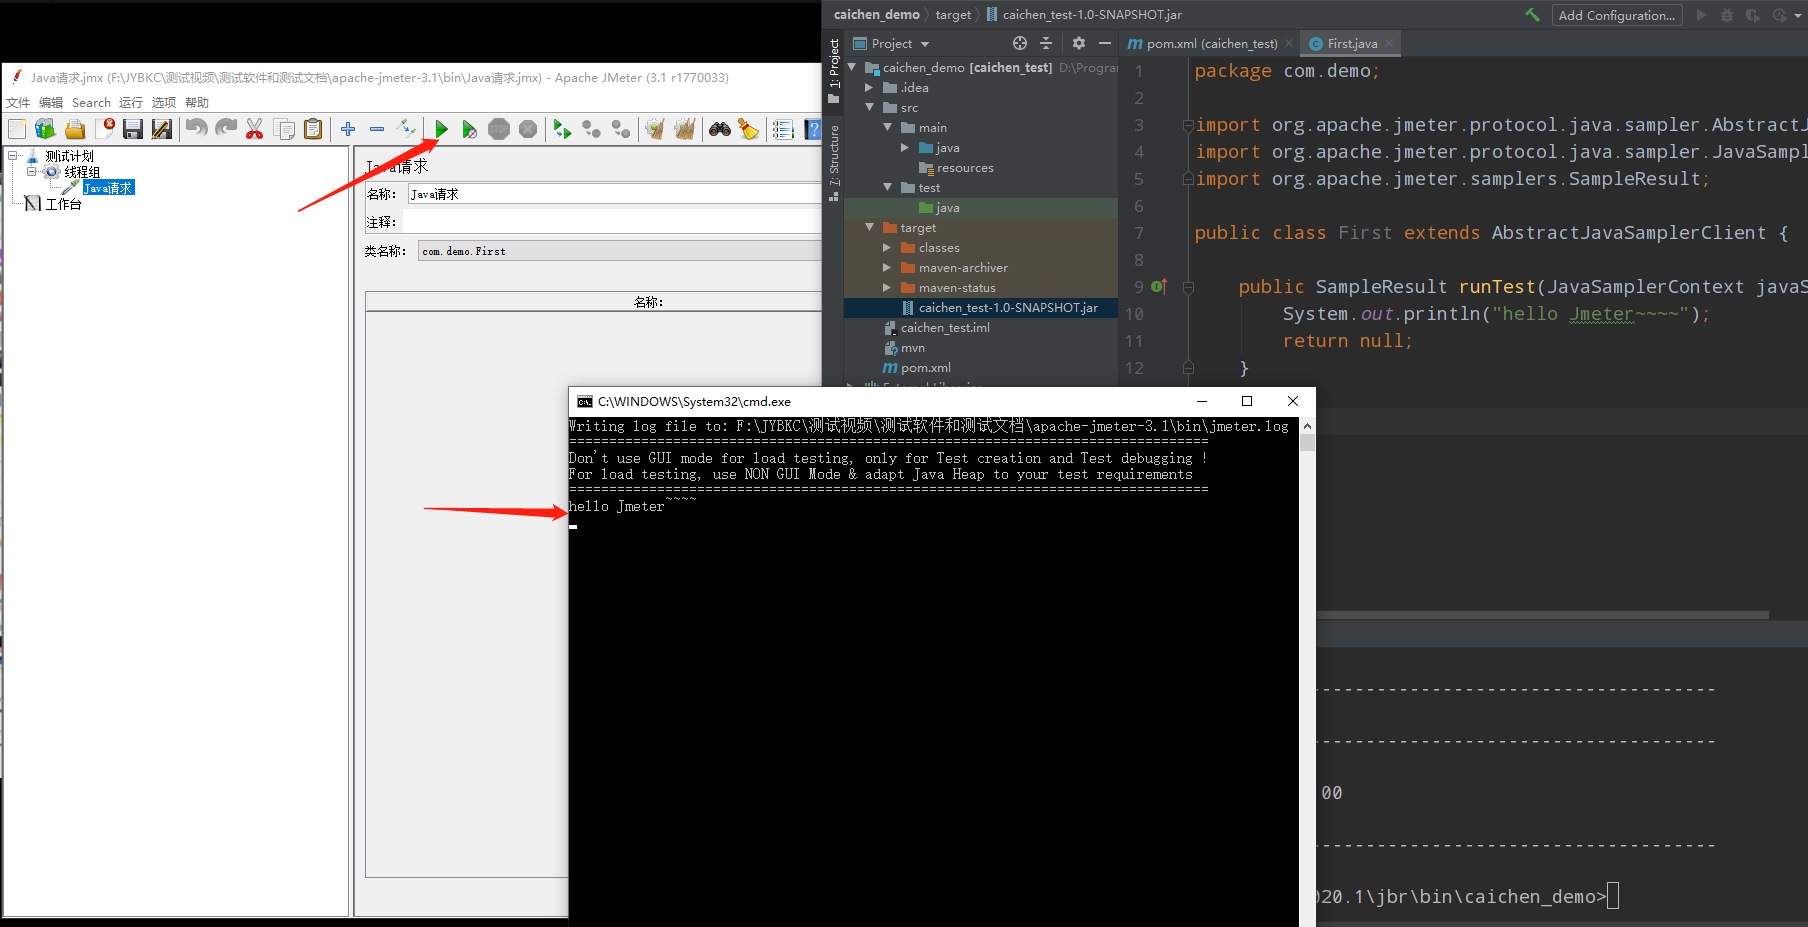Switch to pom.xml (caichen_test) tab
Image resolution: width=1808 pixels, height=927 pixels.
[x=1211, y=44]
